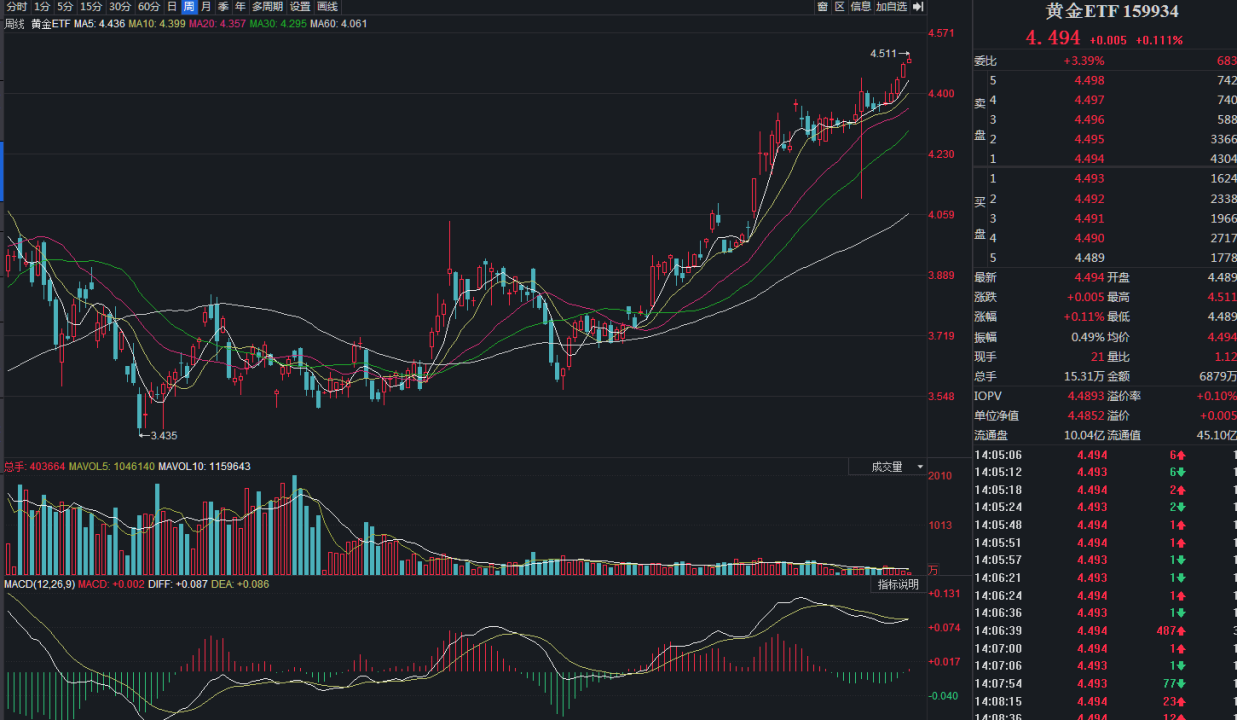Screen dimensions: 1237x720
Task: Open the 指标说明 indicator explanation
Action: click(897, 584)
